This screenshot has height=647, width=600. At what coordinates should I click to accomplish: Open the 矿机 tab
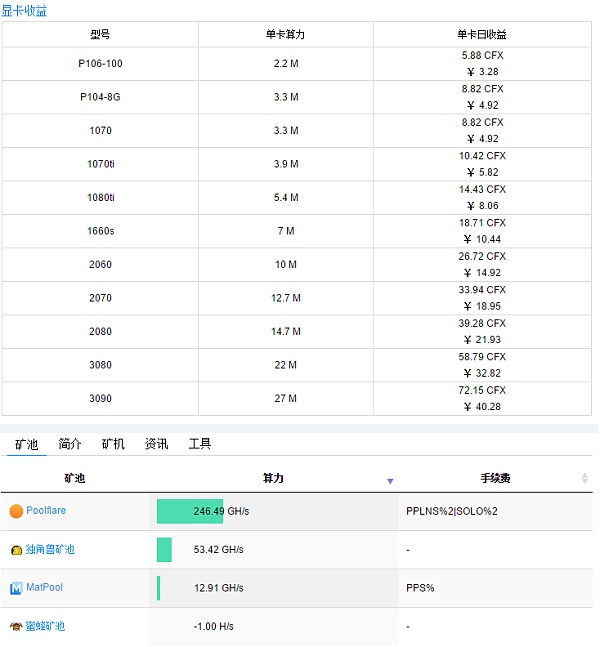(x=113, y=444)
